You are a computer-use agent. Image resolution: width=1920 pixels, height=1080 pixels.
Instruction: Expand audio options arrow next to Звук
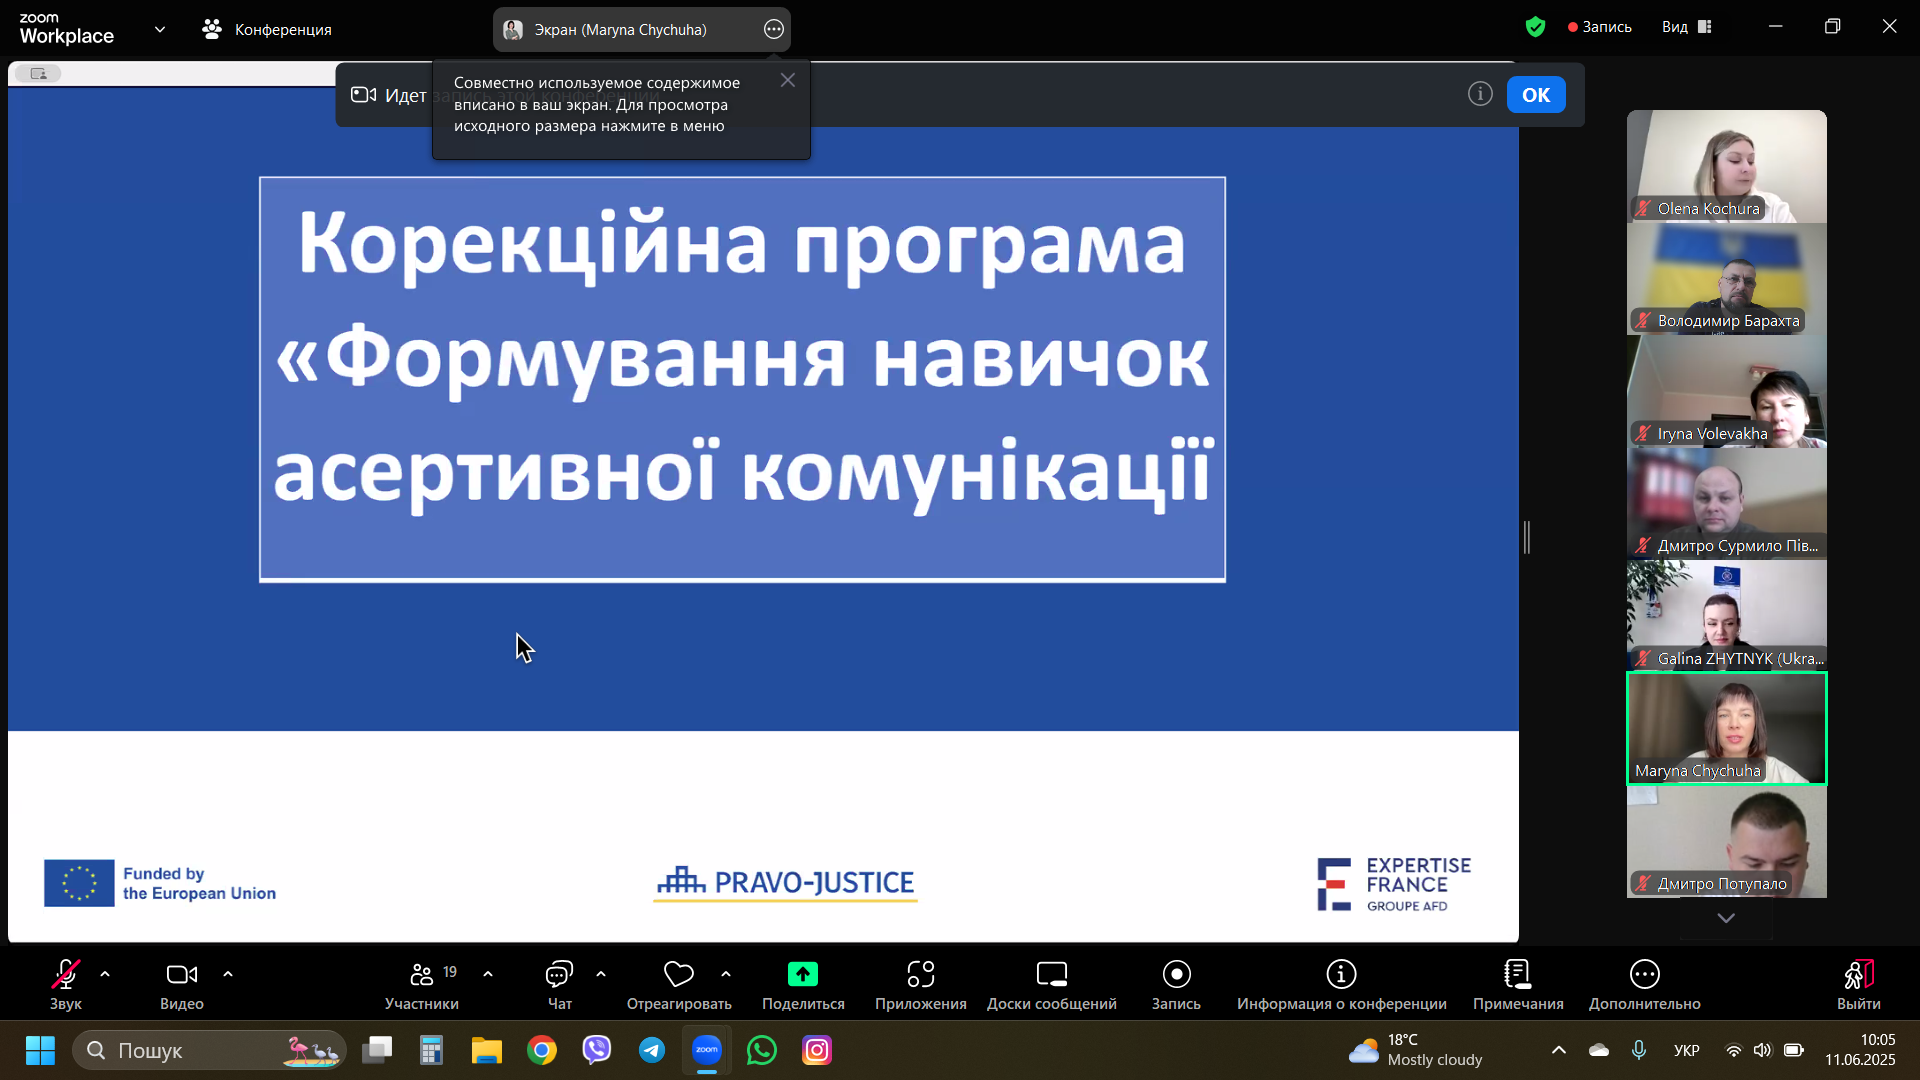pos(105,974)
